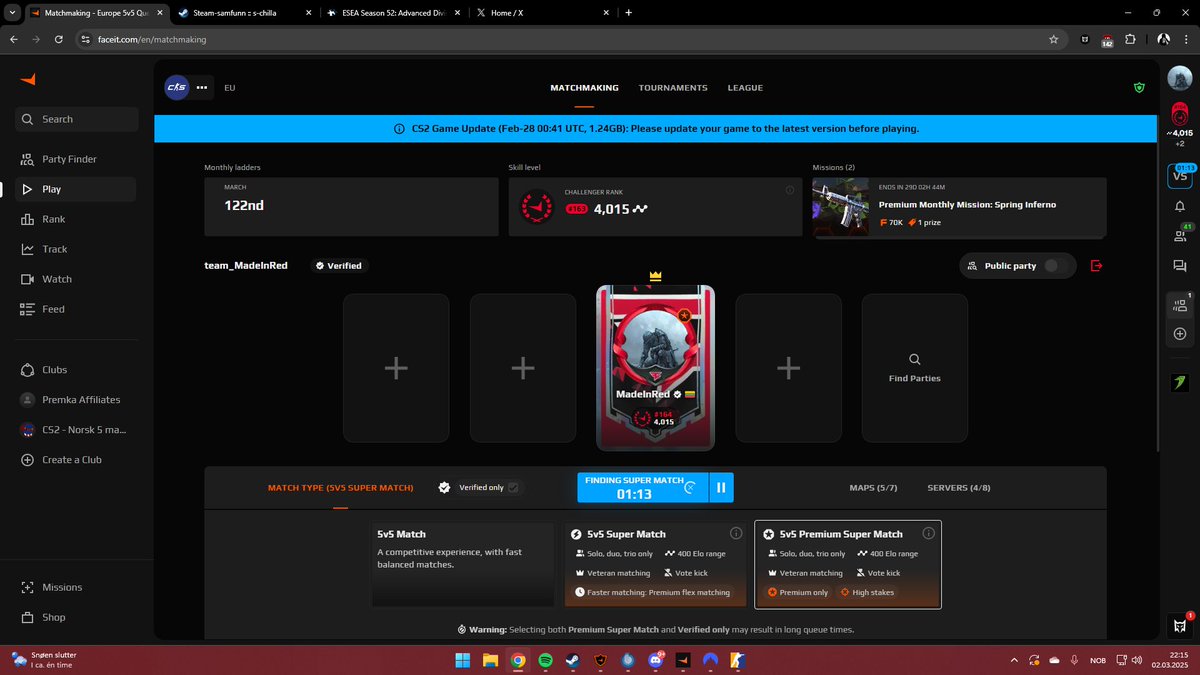Open Discord from the taskbar
Viewport: 1200px width, 675px height.
tap(656, 660)
